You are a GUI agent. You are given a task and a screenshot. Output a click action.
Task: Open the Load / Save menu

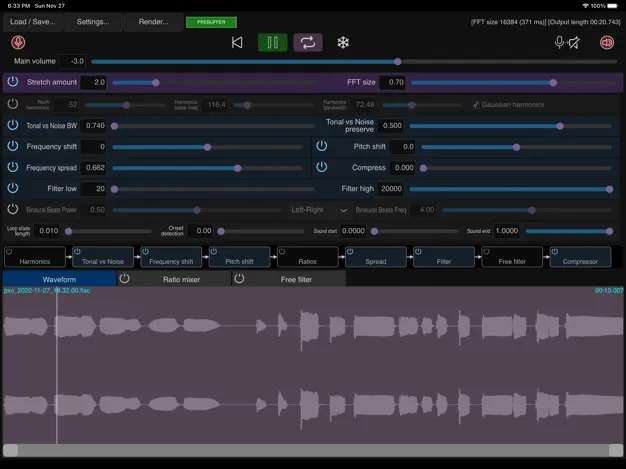click(x=31, y=21)
